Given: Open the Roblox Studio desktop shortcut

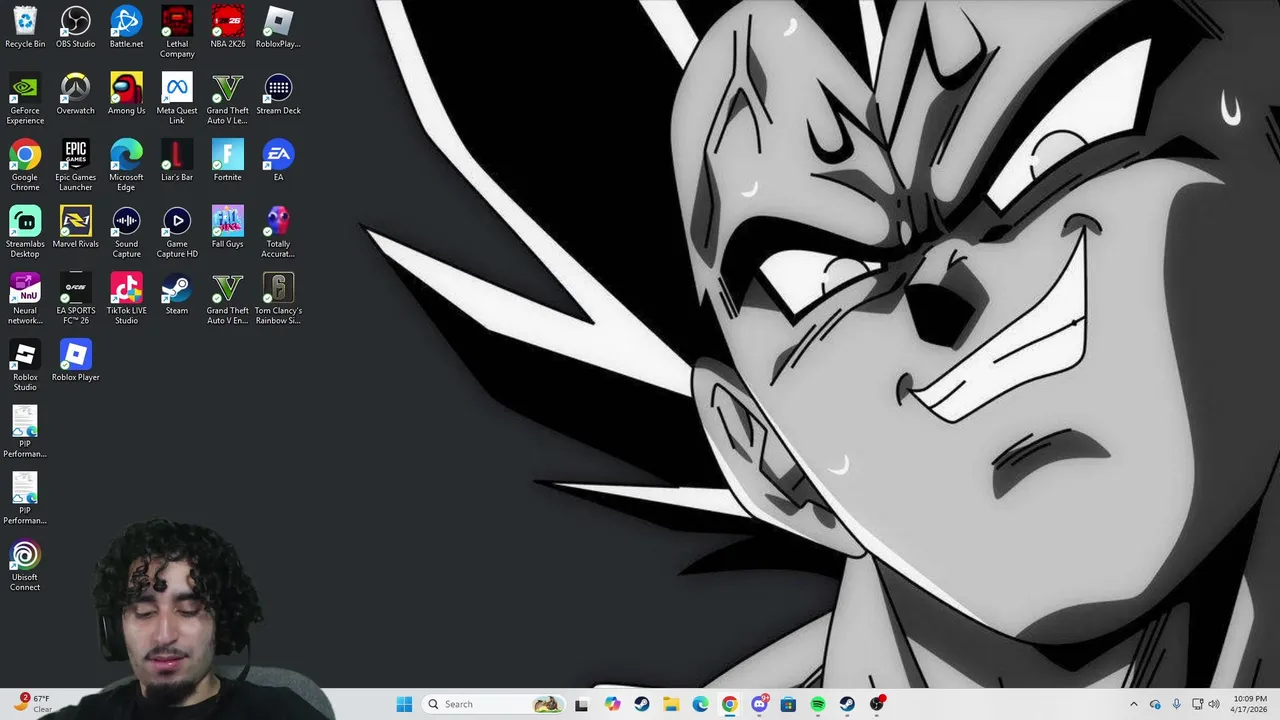Looking at the screenshot, I should (25, 366).
